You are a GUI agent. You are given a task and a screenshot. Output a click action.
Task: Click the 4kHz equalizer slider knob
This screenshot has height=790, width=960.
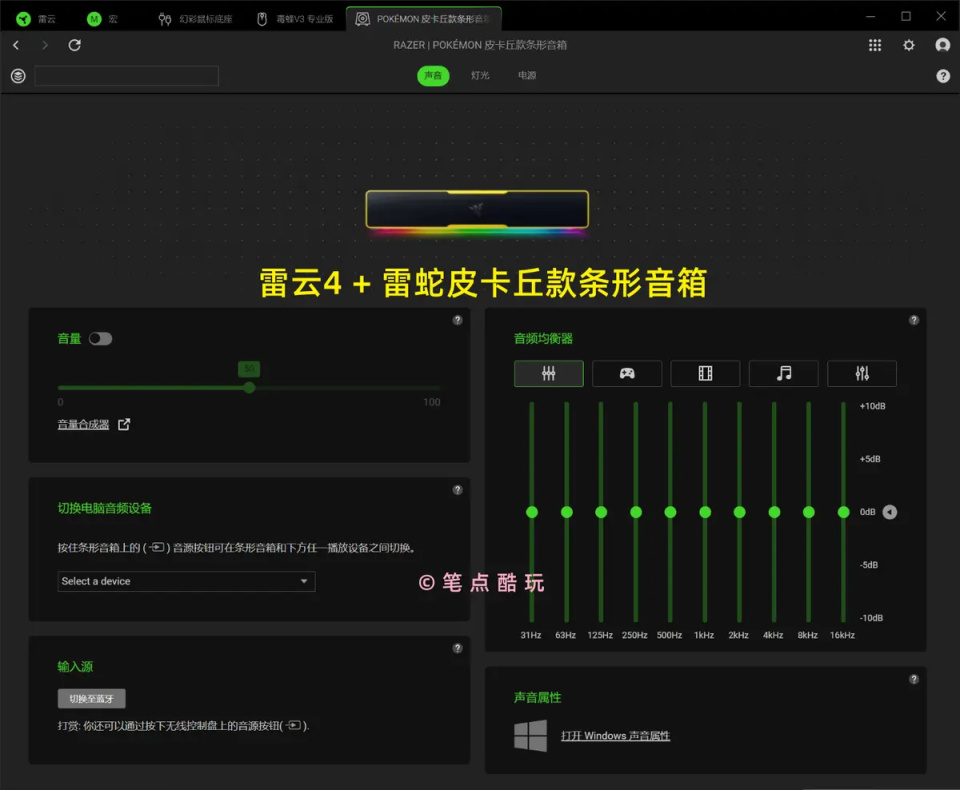point(774,512)
